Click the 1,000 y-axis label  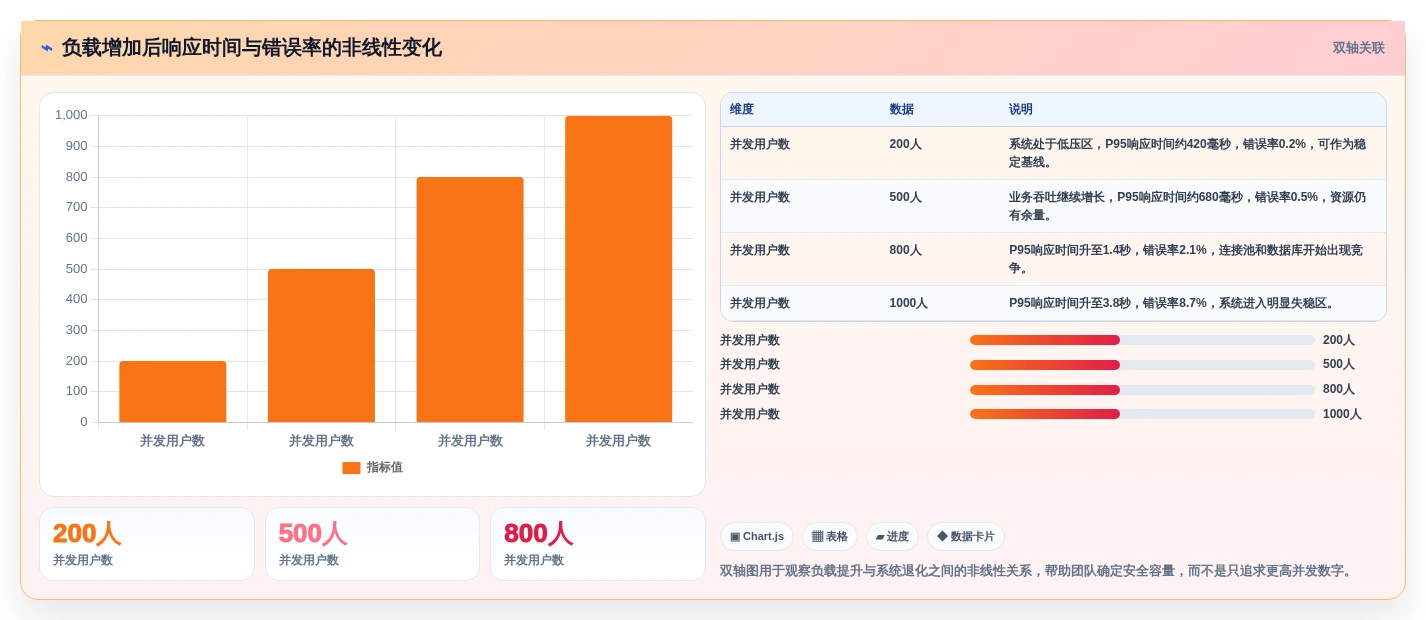[71, 115]
